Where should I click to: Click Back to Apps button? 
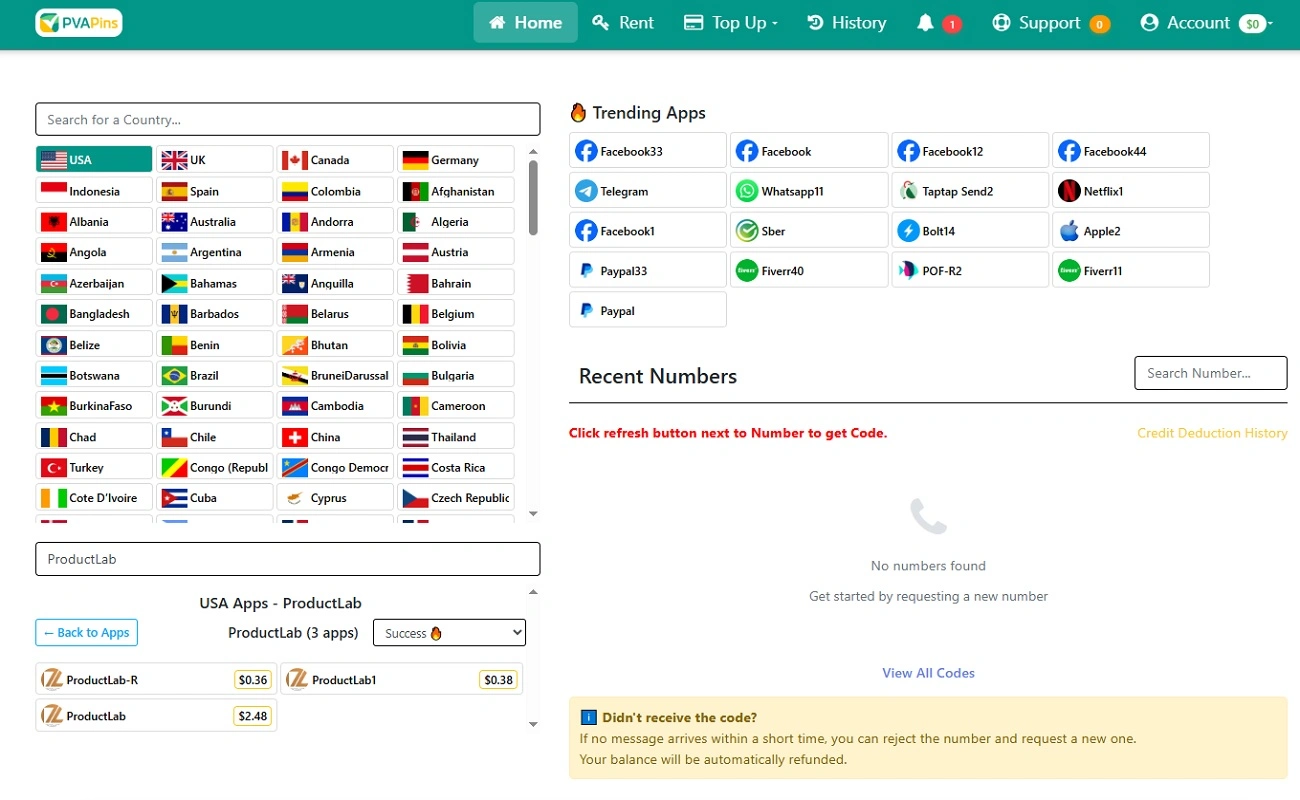pyautogui.click(x=86, y=633)
